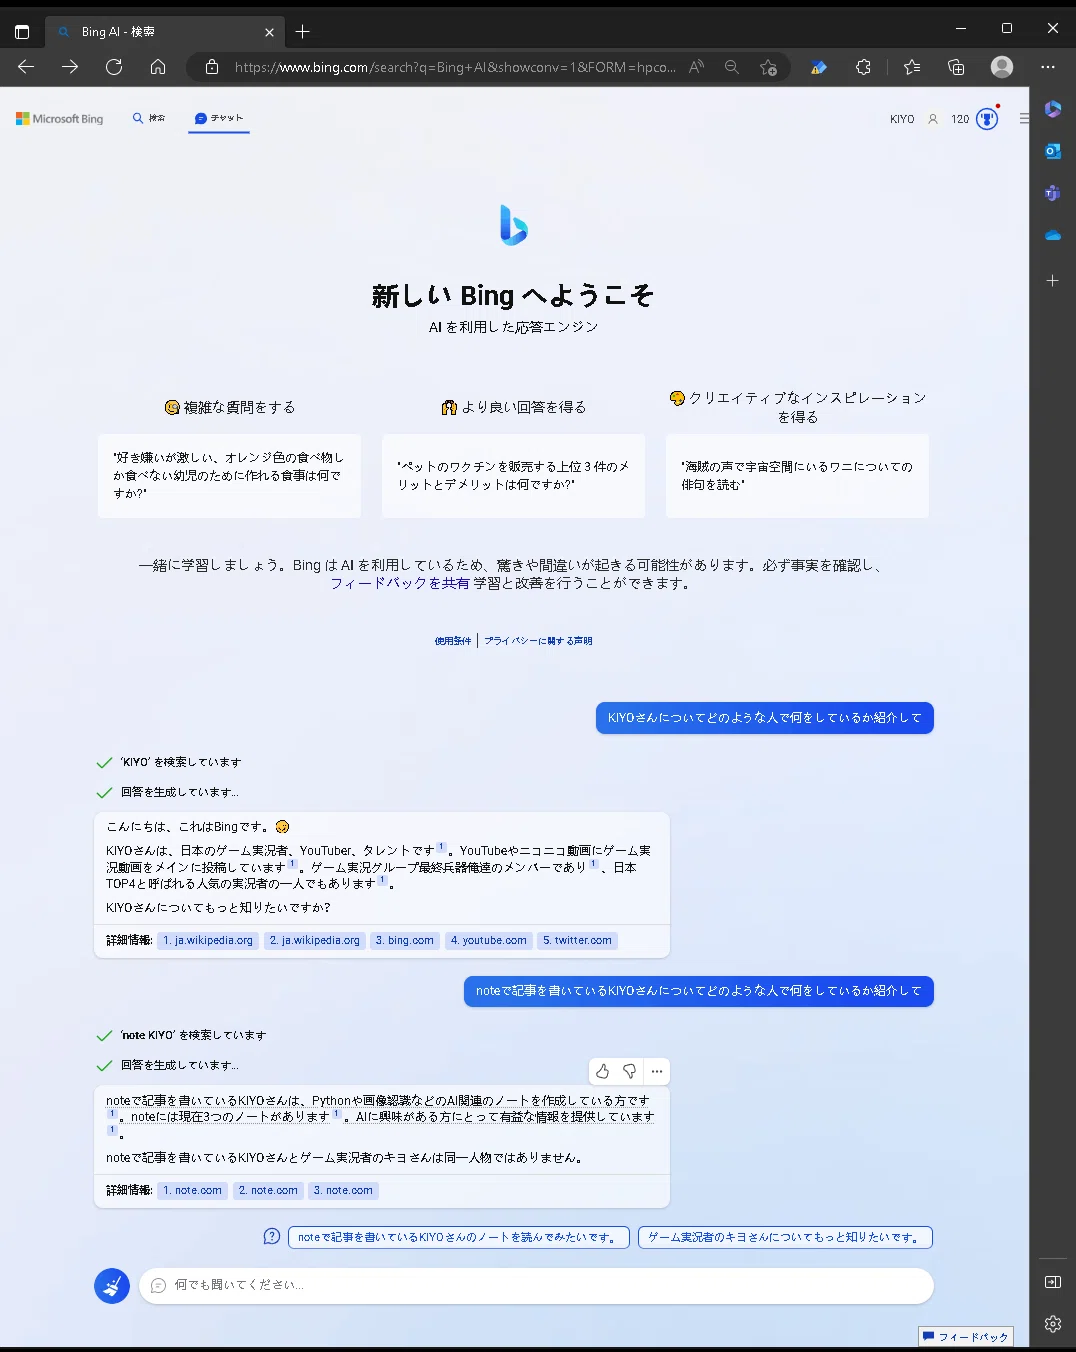1076x1352 pixels.
Task: Open first ja.wikipedia.org source link
Action: [208, 941]
